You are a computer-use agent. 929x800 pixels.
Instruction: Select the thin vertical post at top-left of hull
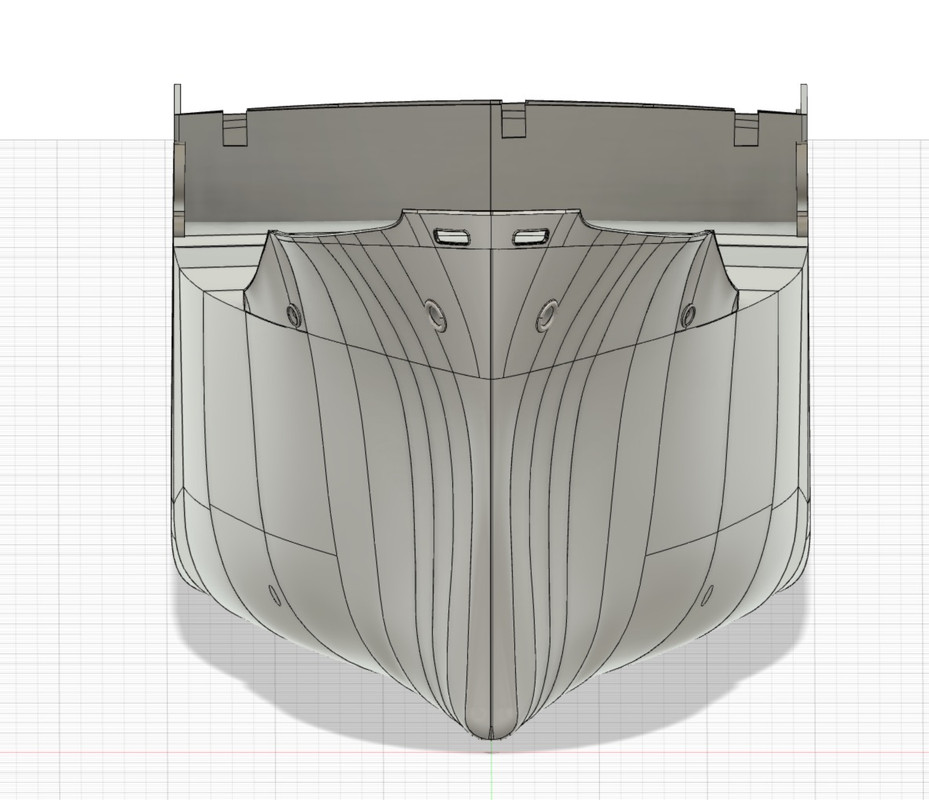click(x=177, y=99)
